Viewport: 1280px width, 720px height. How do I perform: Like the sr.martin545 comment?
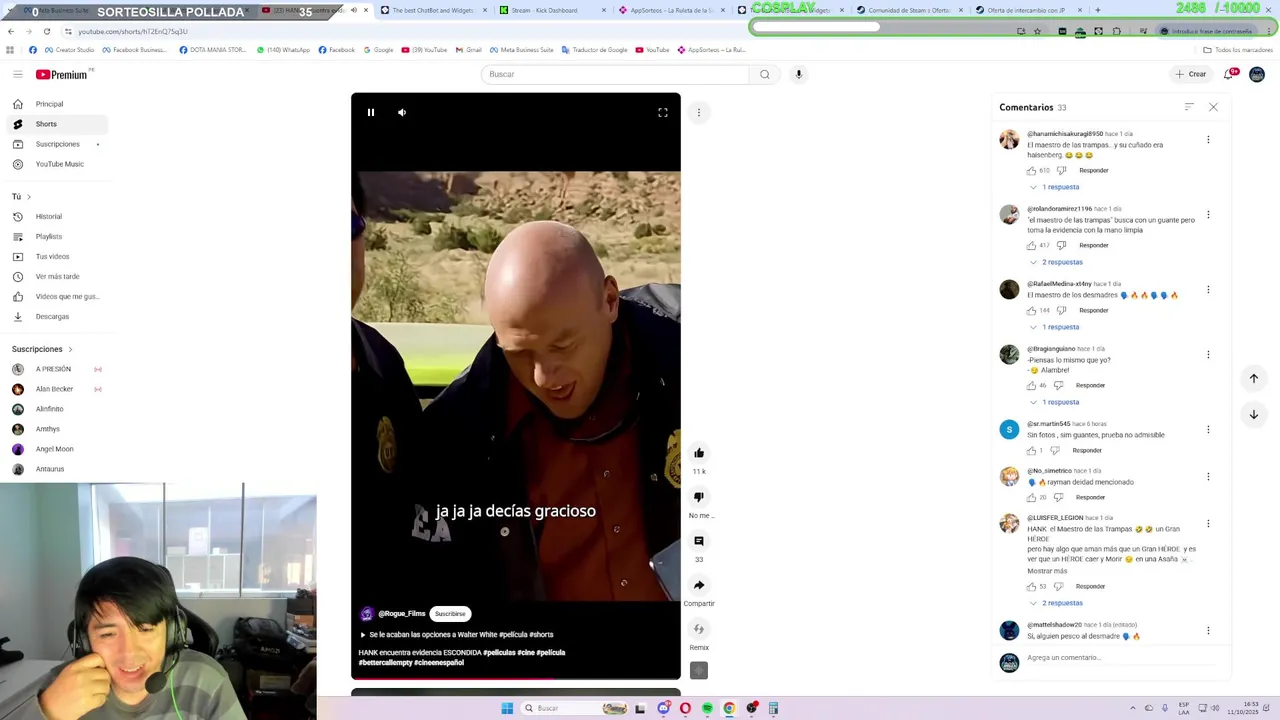pyautogui.click(x=1031, y=450)
